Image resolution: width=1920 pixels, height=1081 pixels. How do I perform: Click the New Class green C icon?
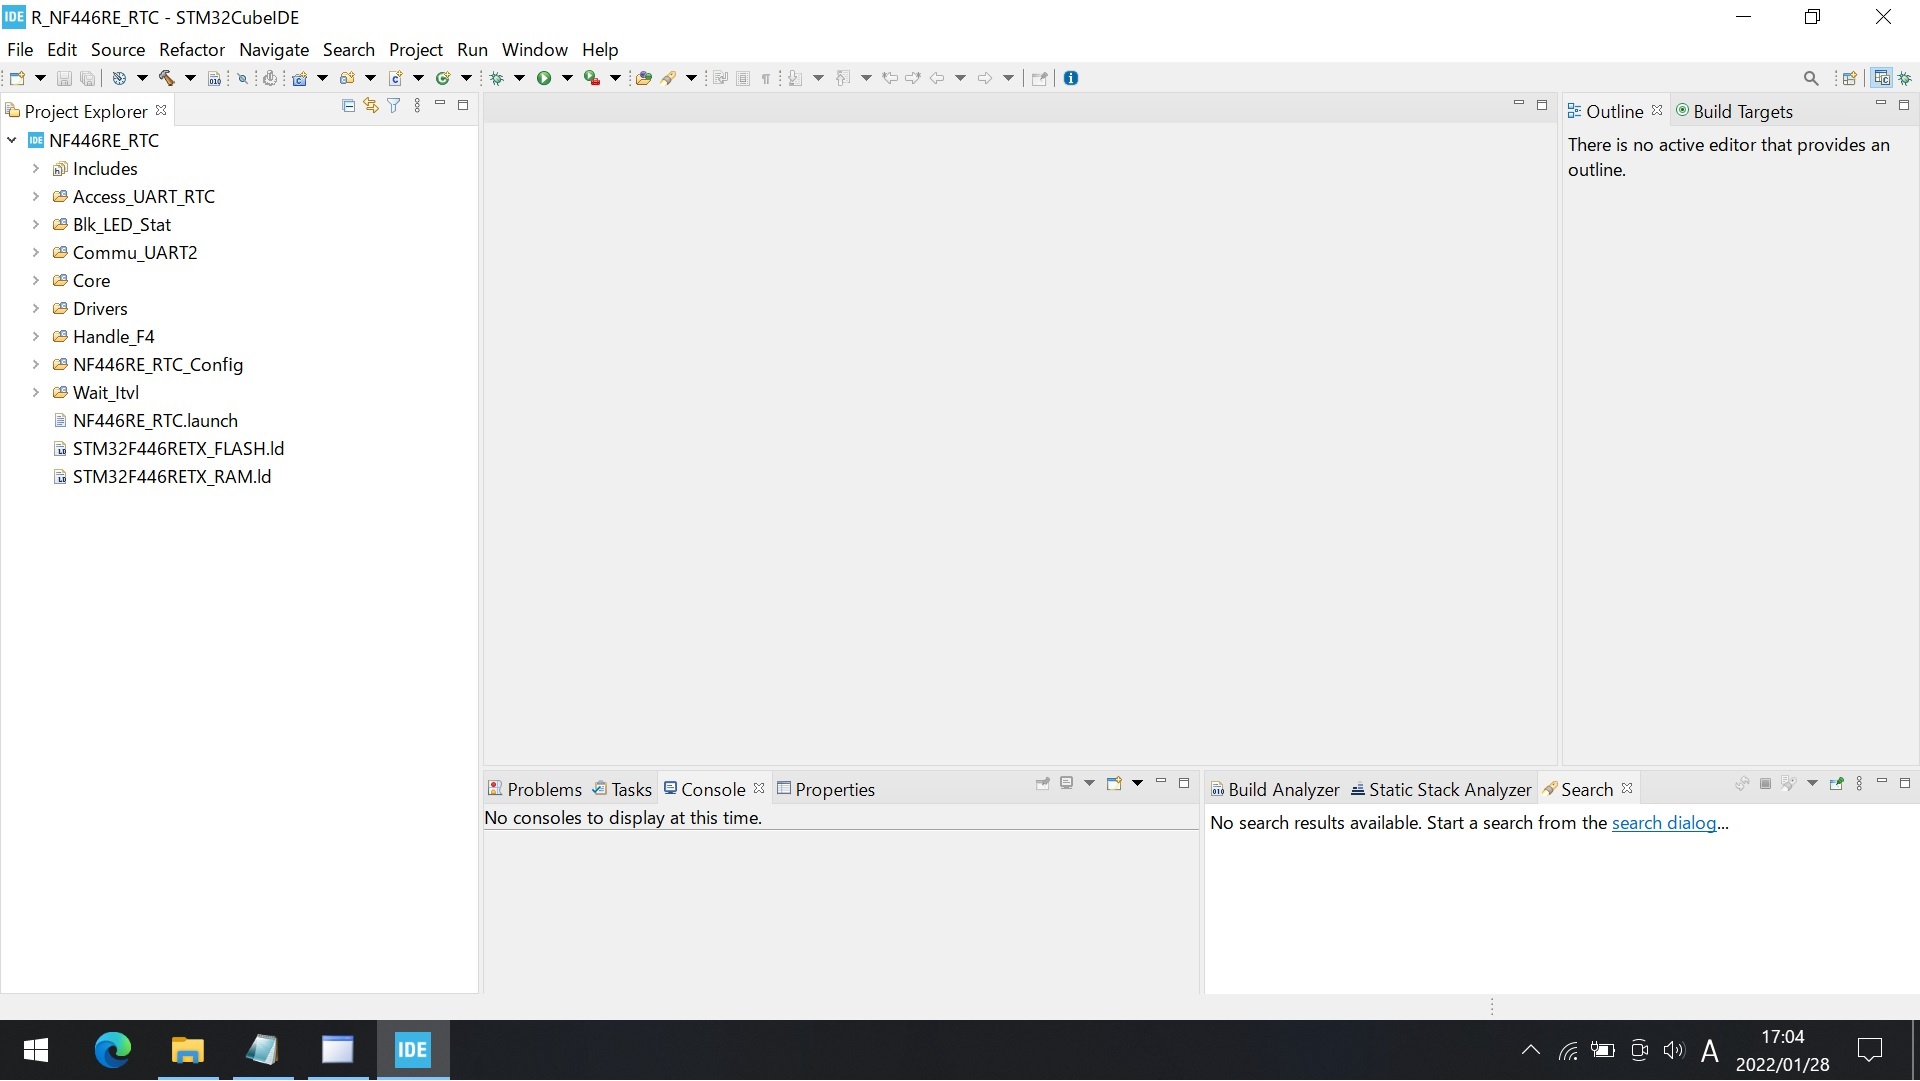(443, 78)
